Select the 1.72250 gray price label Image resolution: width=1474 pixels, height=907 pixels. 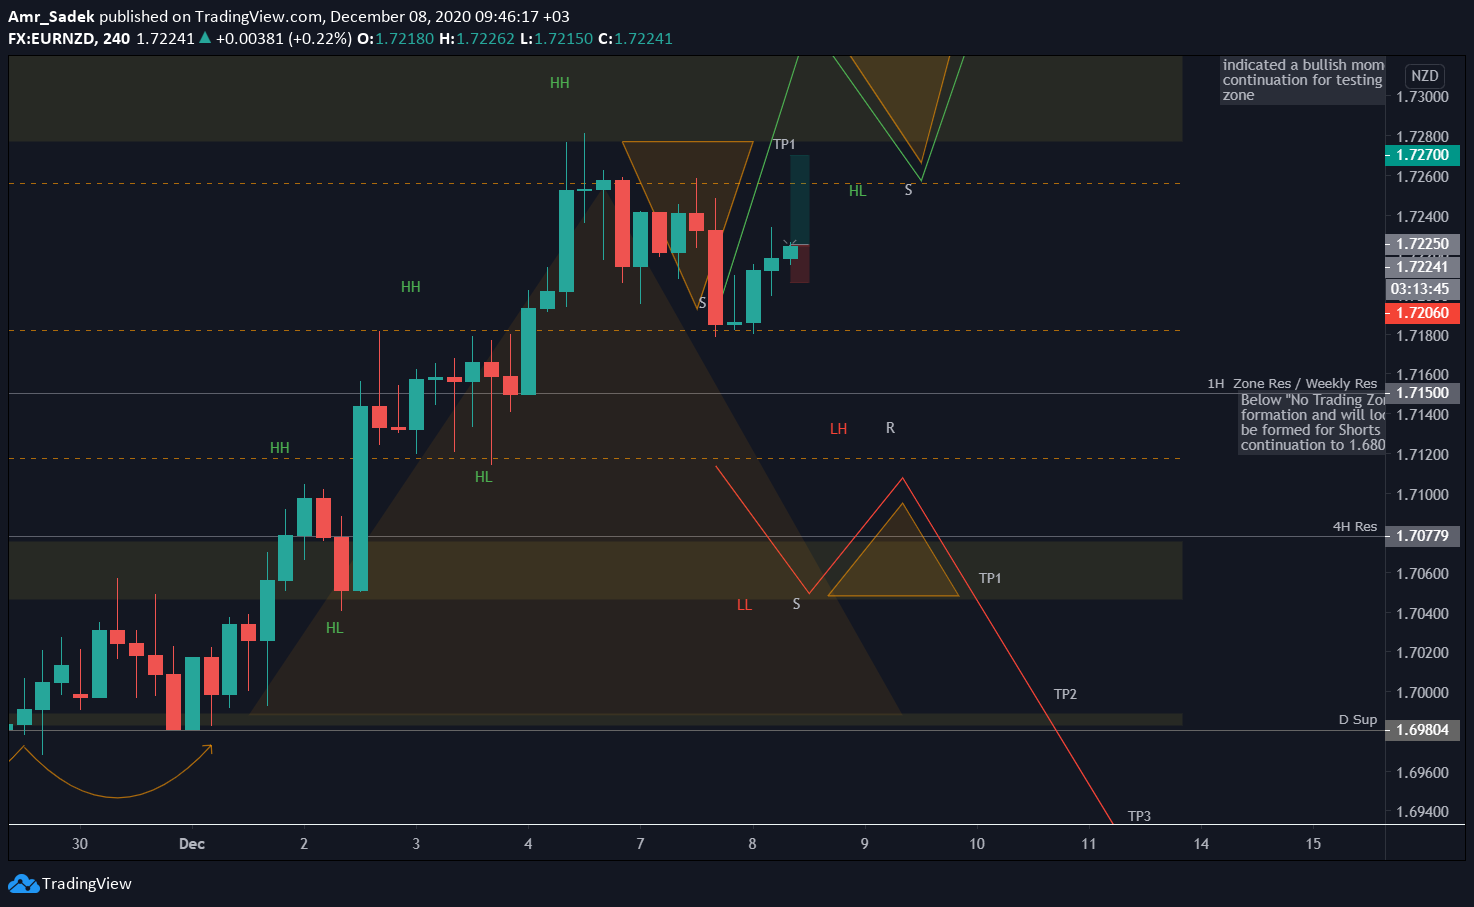pos(1422,244)
